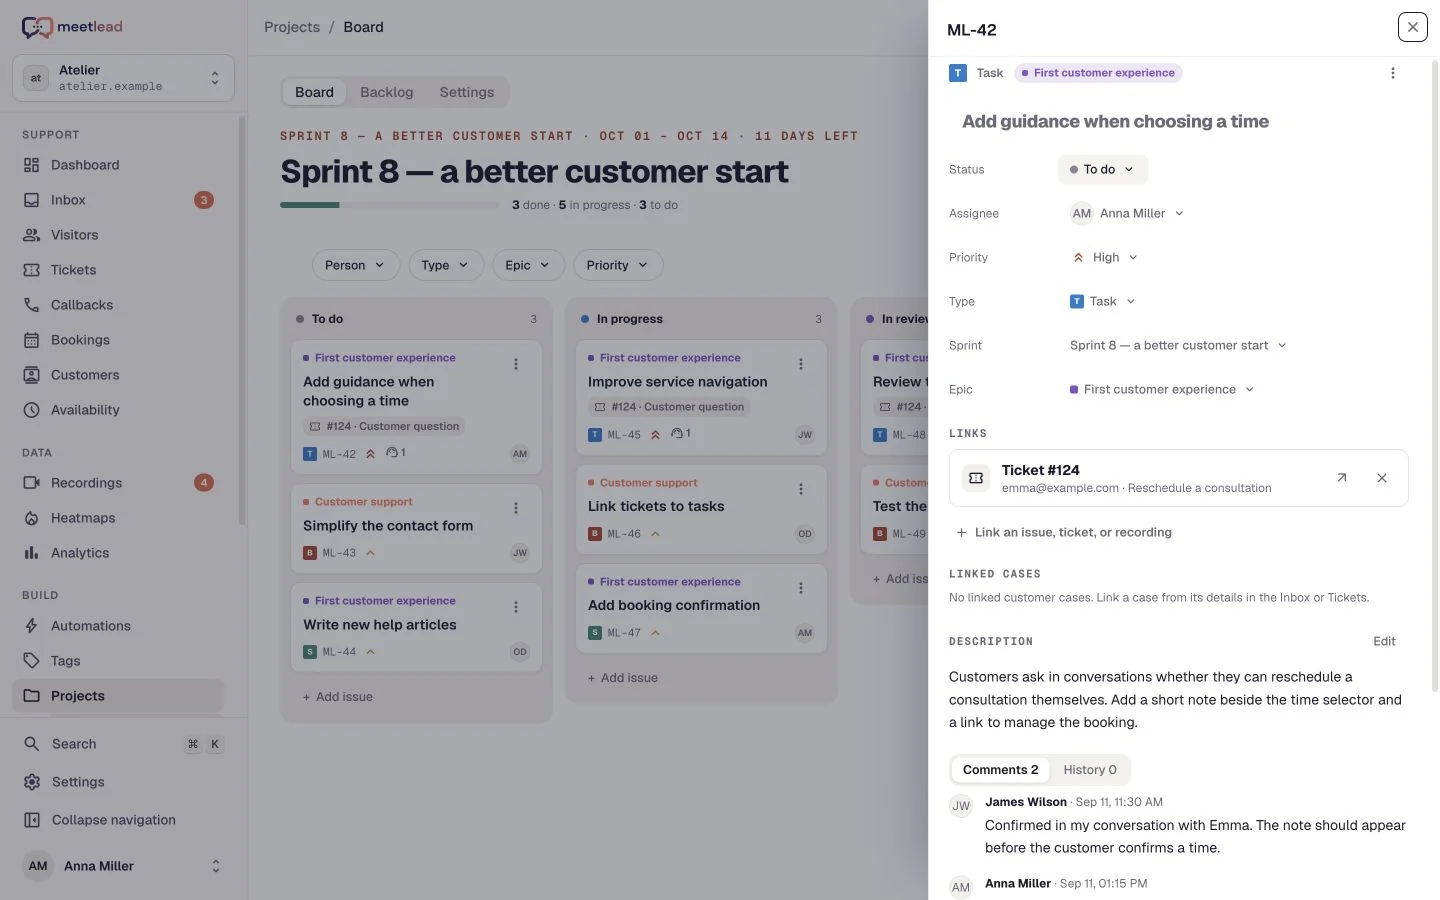Open menu on Simplify the contact form card
The height and width of the screenshot is (900, 1440).
516,508
